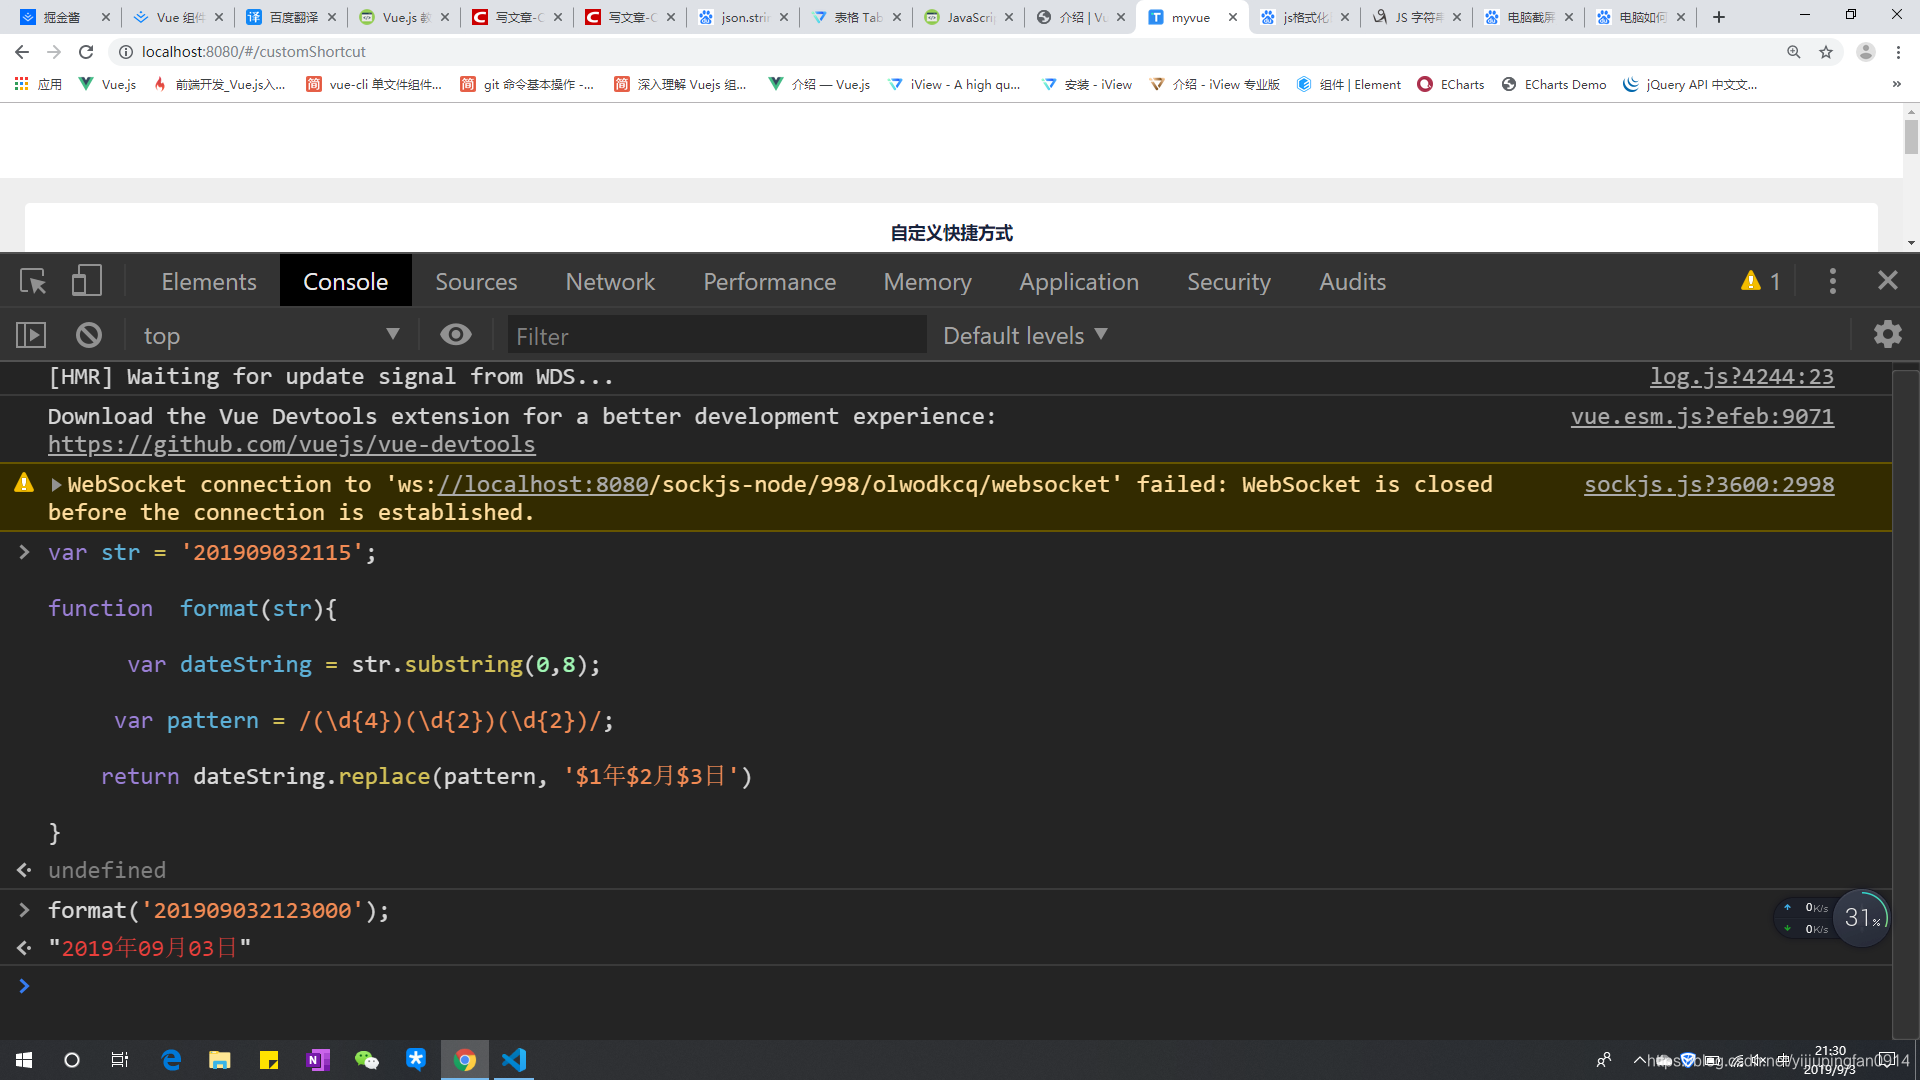Click the console Filter input field
Screen dimensions: 1920x1080
click(x=716, y=336)
